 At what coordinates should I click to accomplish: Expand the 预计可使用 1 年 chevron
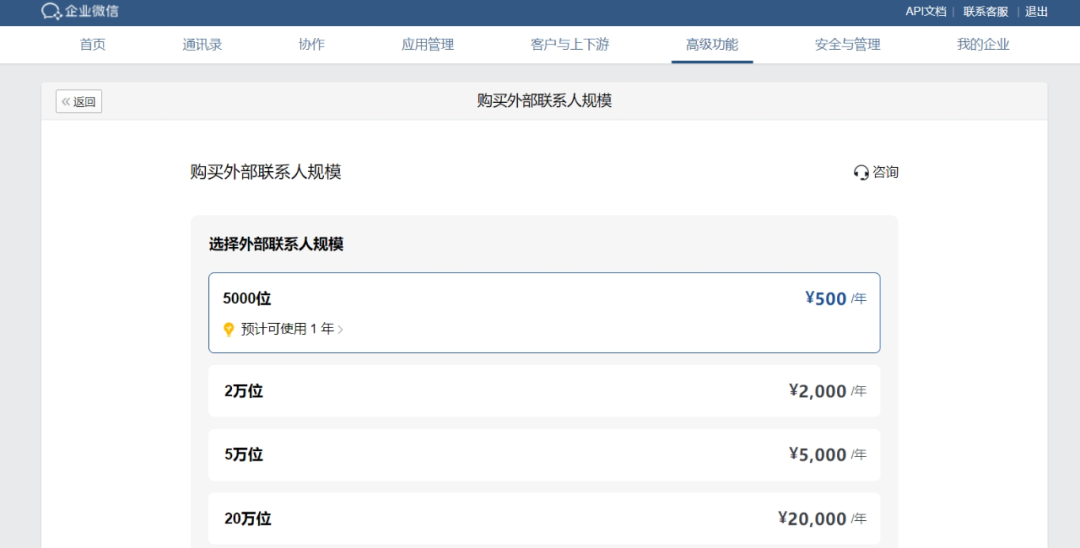click(340, 330)
